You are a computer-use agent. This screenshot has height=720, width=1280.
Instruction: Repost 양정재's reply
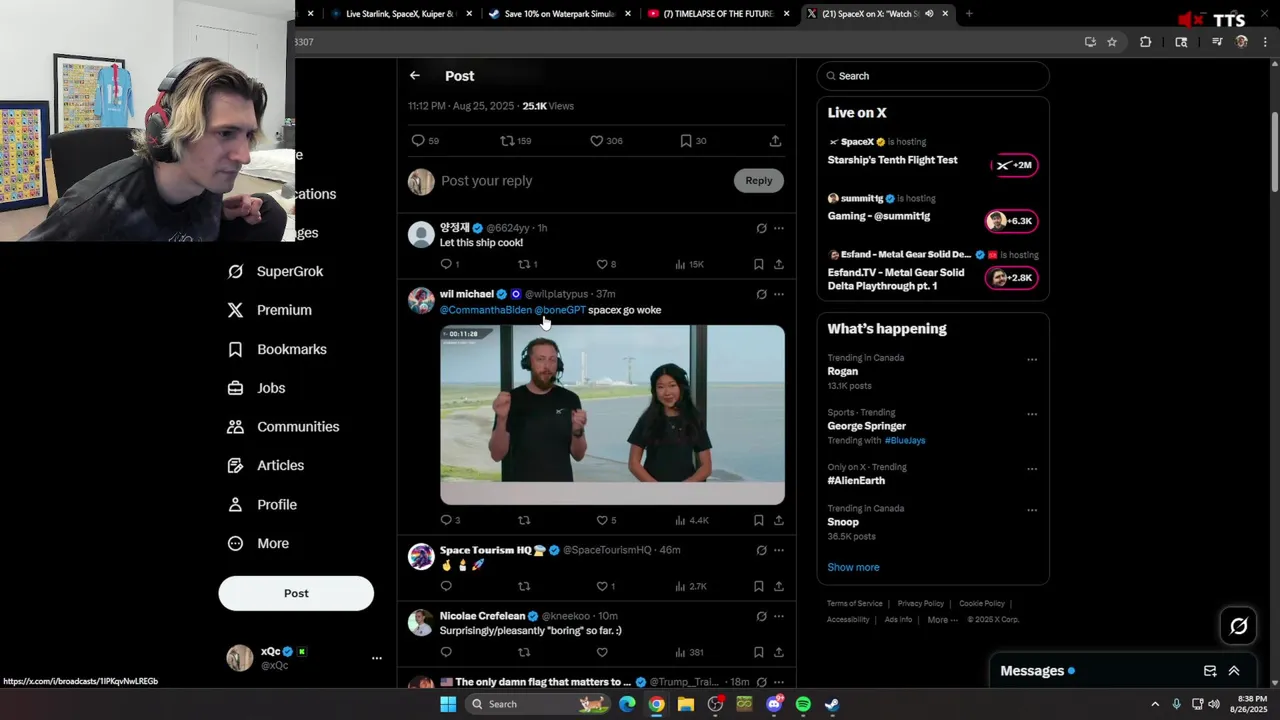coord(527,264)
